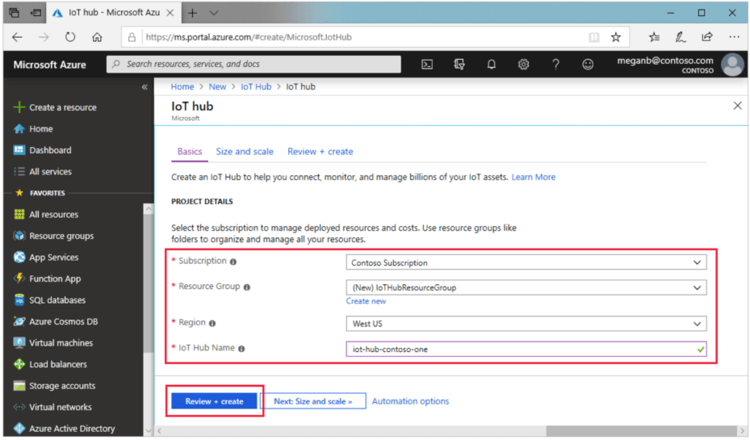
Task: Click the Dashboard icon in sidebar
Action: pos(19,150)
